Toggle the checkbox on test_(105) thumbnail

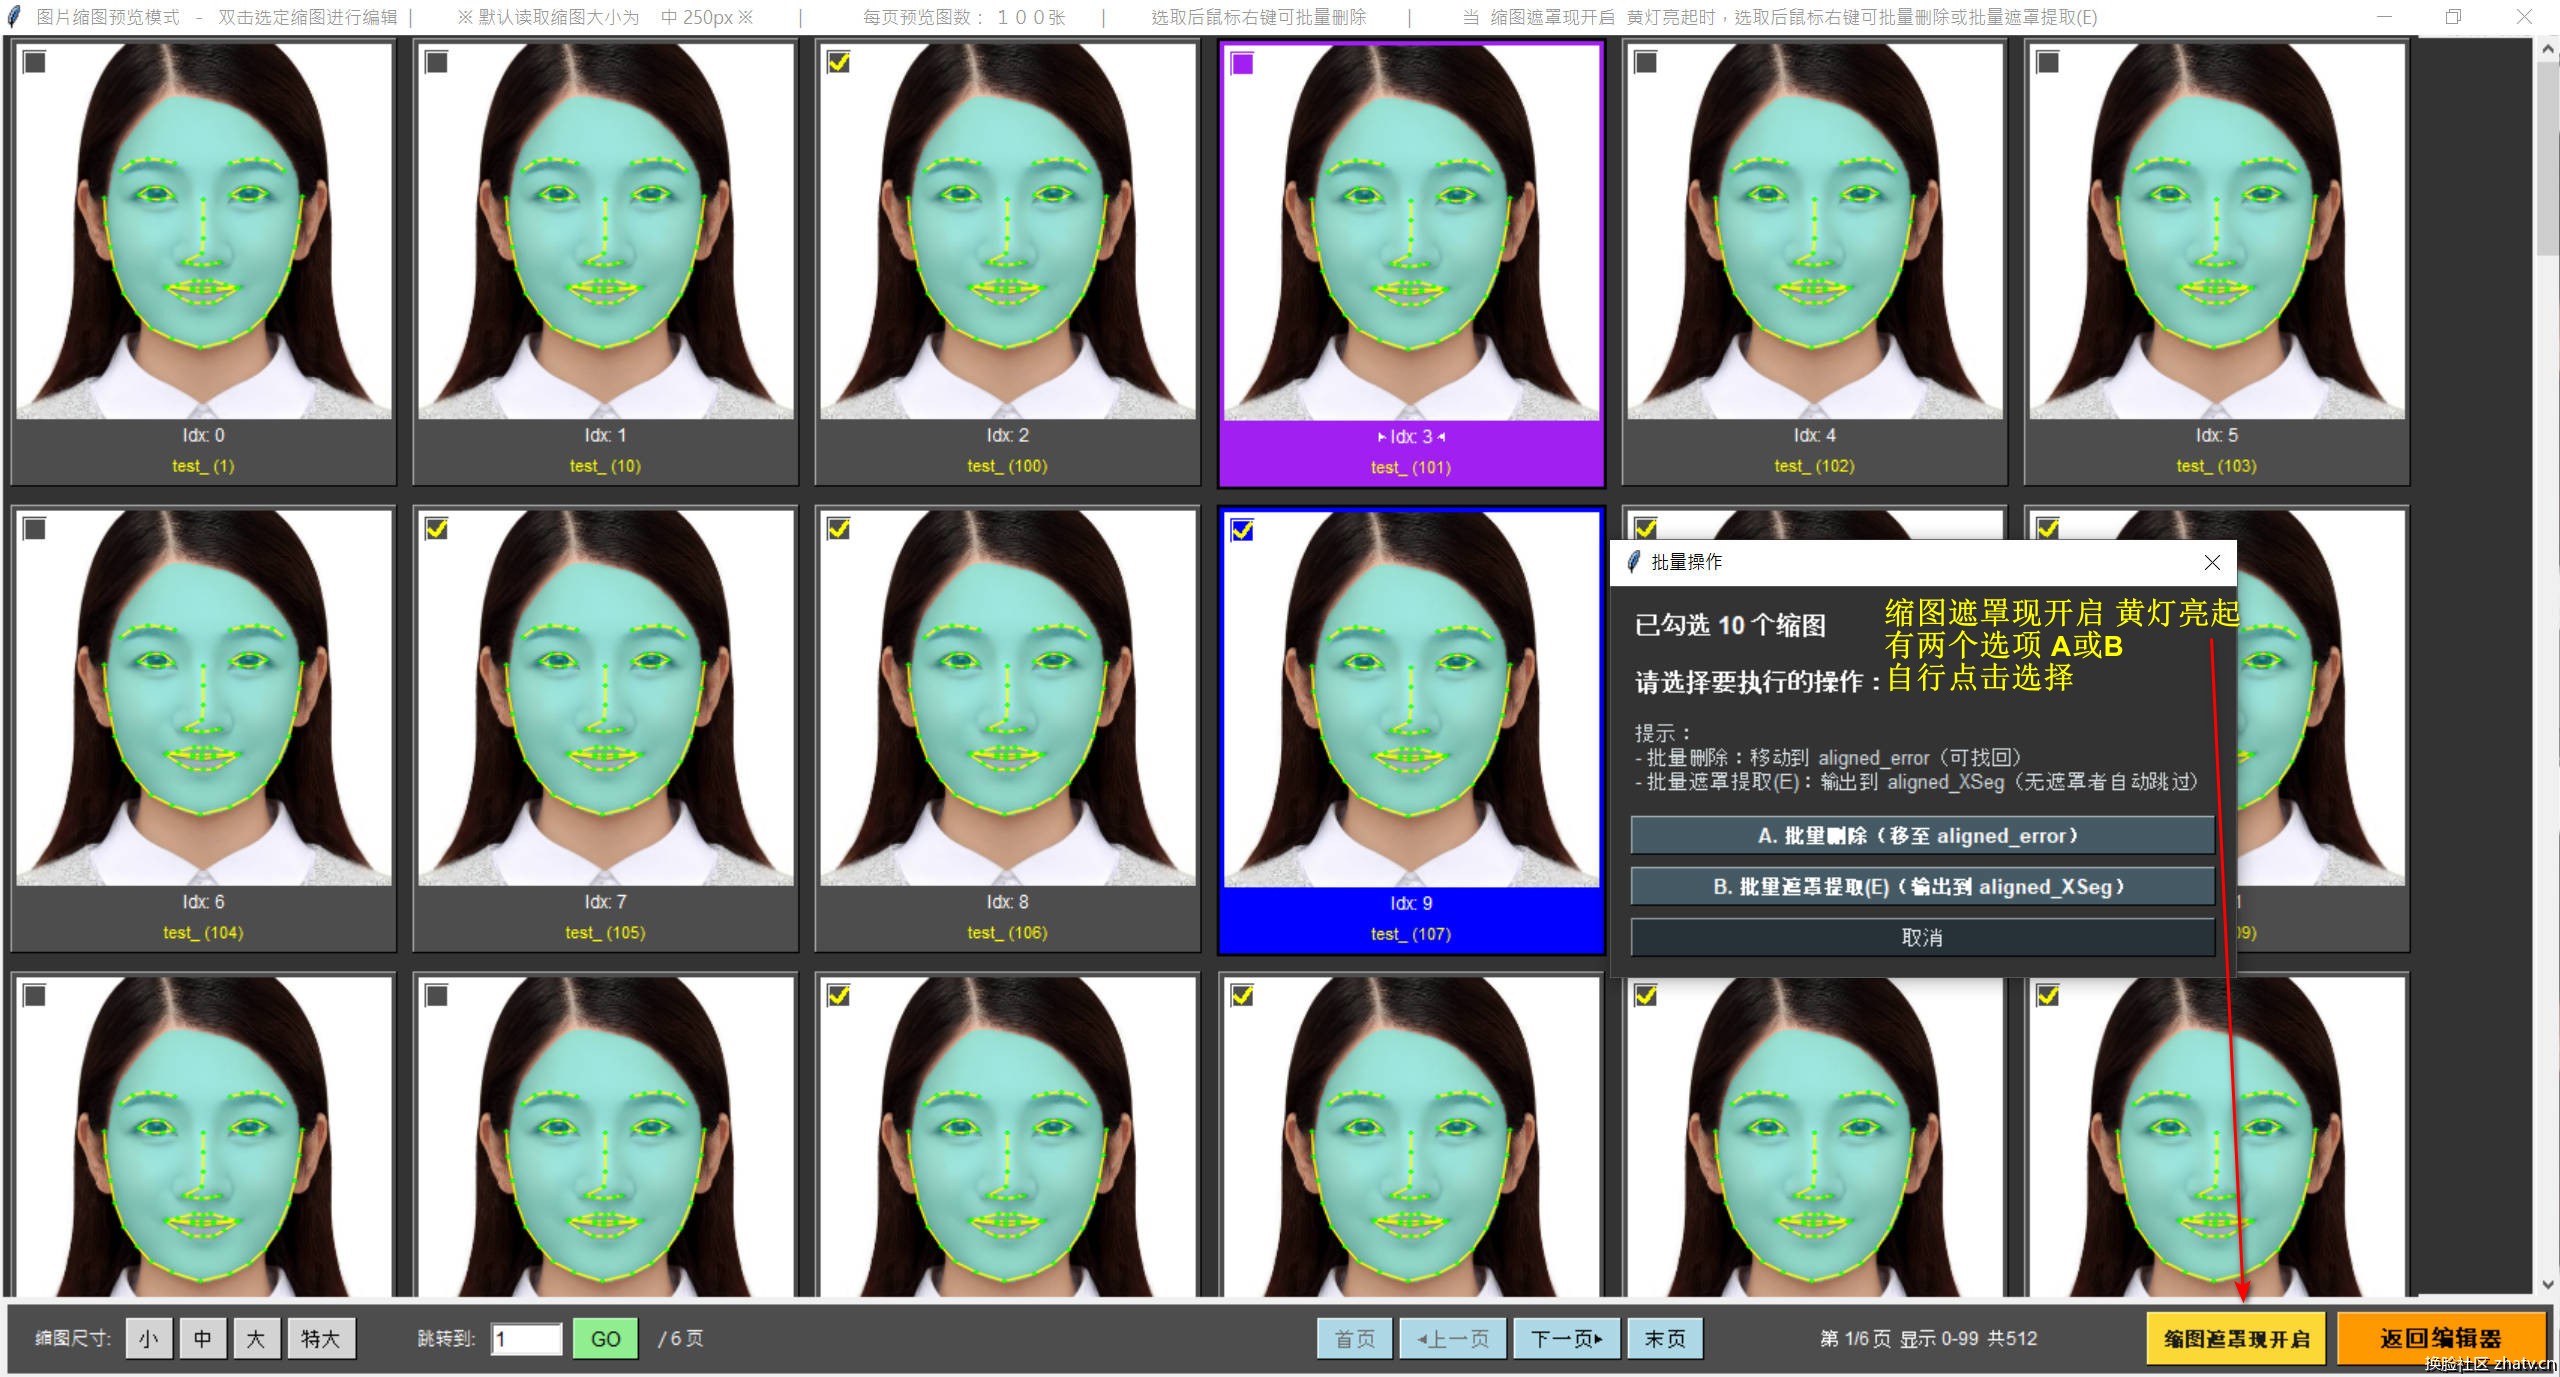click(x=437, y=529)
